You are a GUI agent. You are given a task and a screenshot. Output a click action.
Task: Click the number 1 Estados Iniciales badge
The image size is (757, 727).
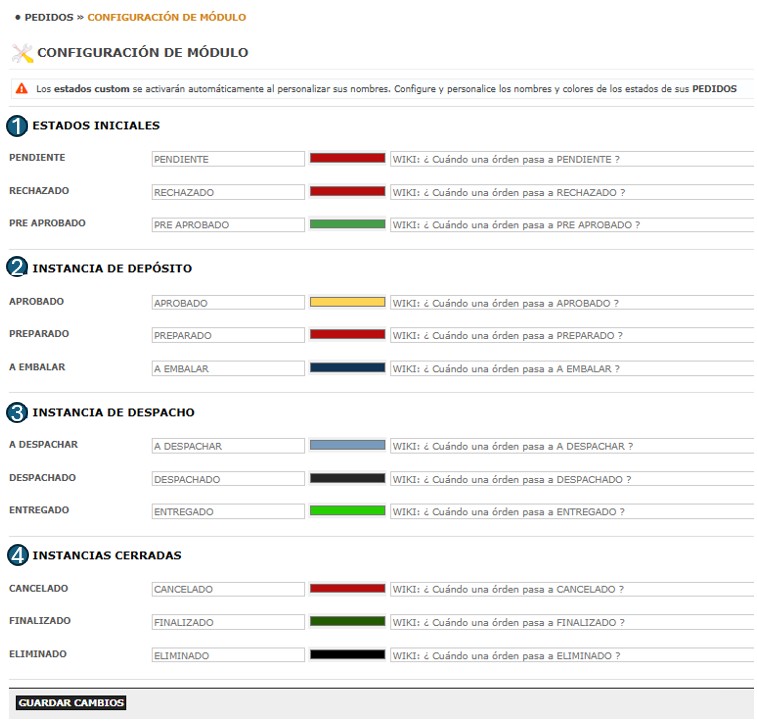(x=18, y=126)
